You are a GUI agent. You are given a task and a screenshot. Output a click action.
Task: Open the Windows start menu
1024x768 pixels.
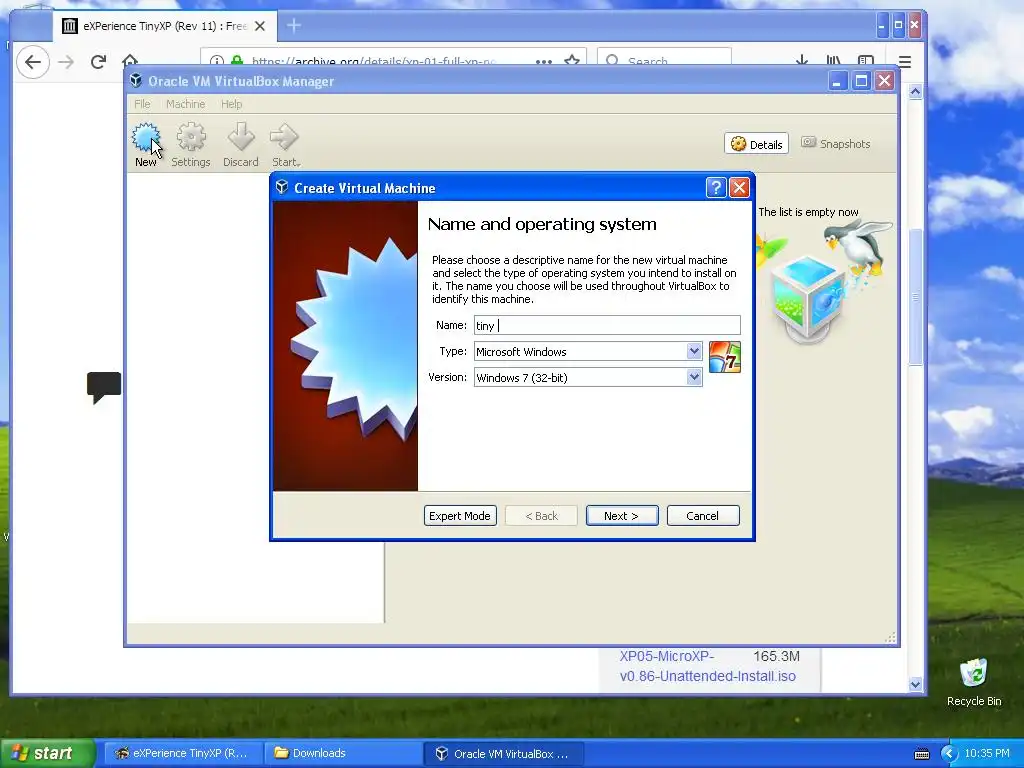point(47,754)
